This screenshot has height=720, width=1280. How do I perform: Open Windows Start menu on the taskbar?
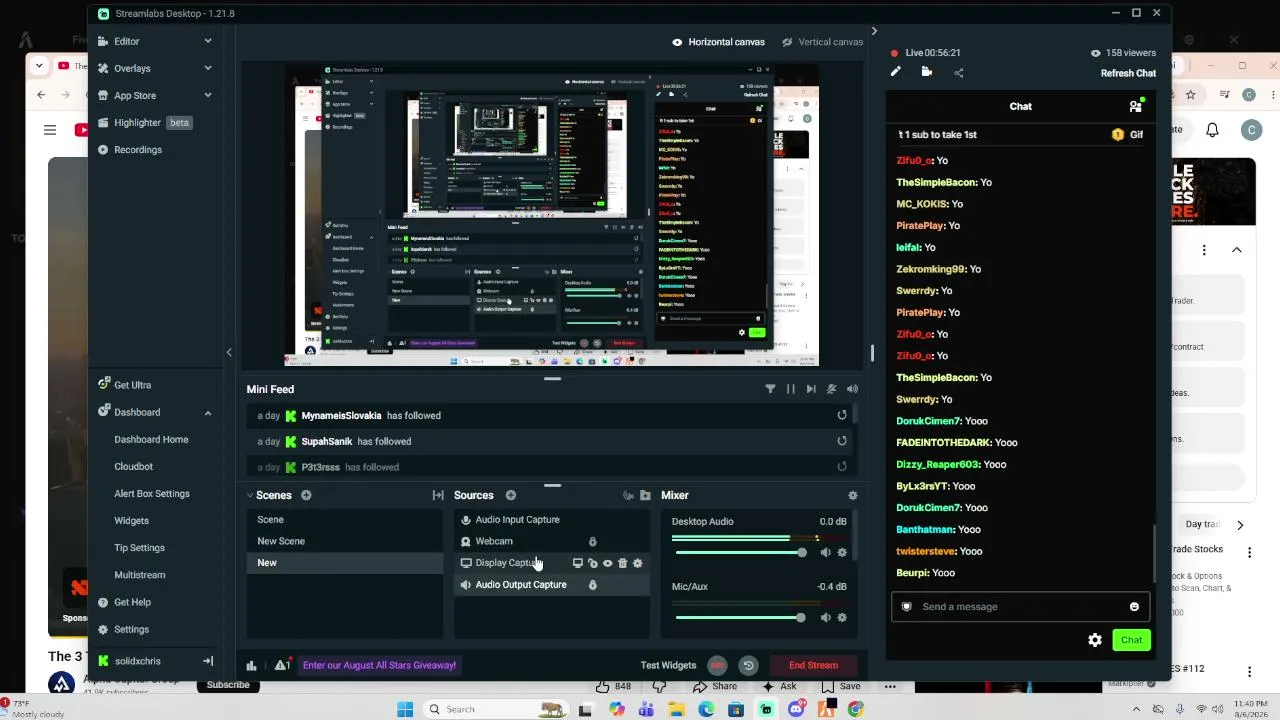tap(405, 709)
